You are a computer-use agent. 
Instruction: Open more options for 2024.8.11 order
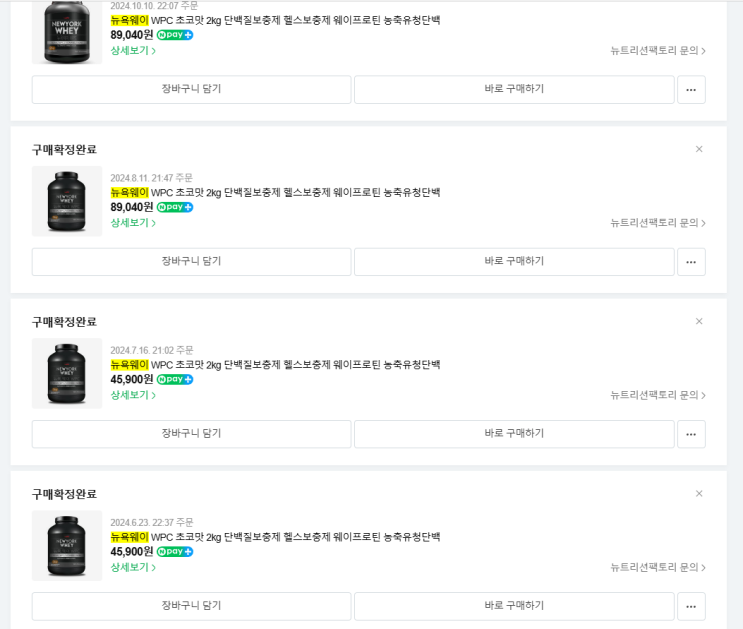[x=691, y=262]
